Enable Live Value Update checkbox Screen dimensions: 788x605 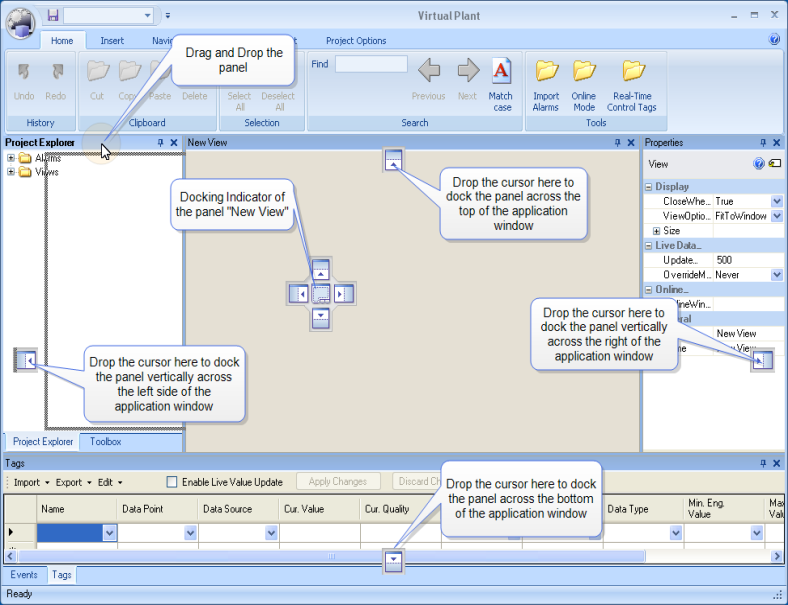172,482
